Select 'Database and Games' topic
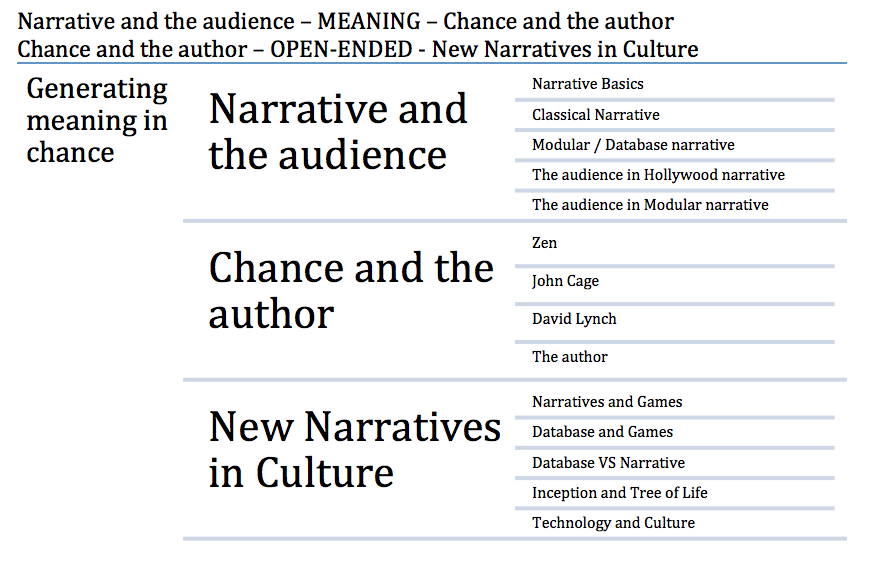Screen dimensions: 883x567 click(x=602, y=432)
